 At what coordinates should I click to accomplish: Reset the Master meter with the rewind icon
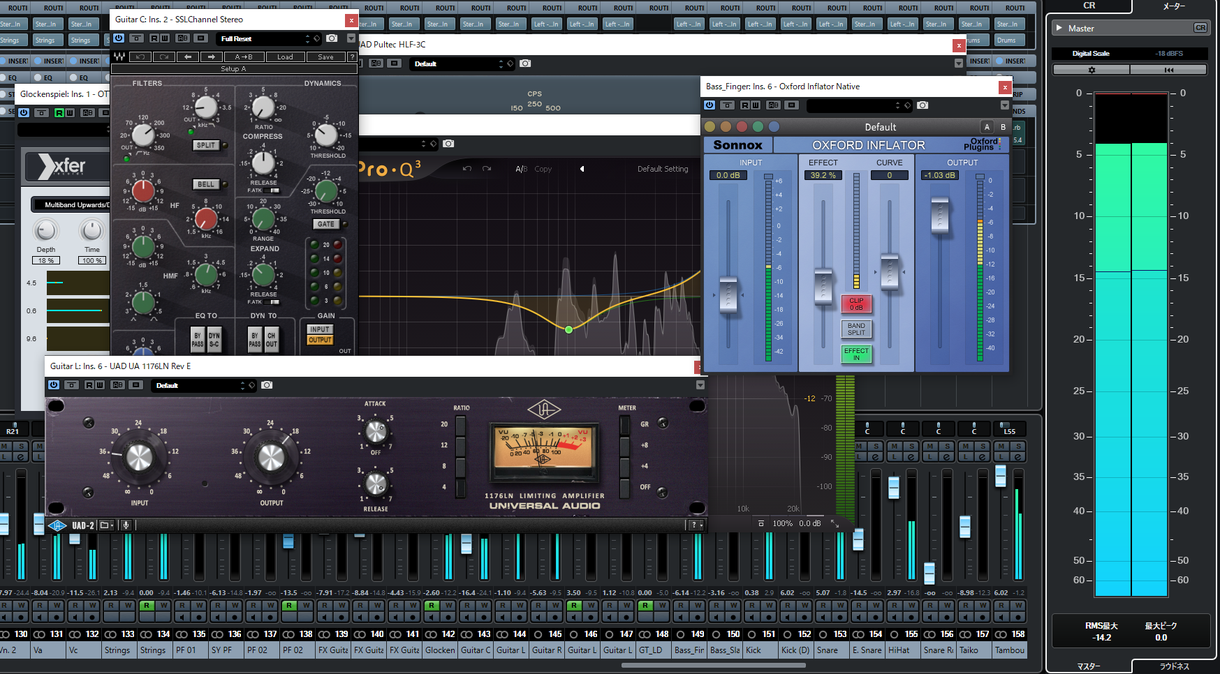point(1170,70)
